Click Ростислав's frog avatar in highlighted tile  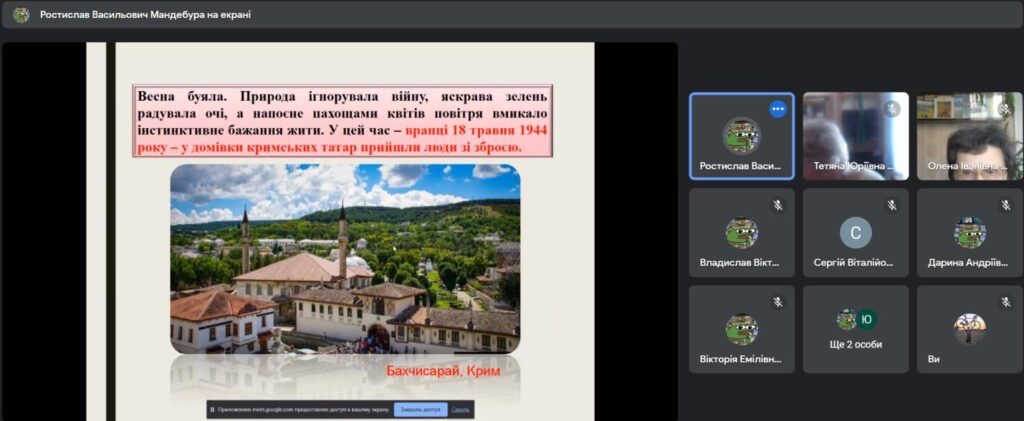[742, 134]
